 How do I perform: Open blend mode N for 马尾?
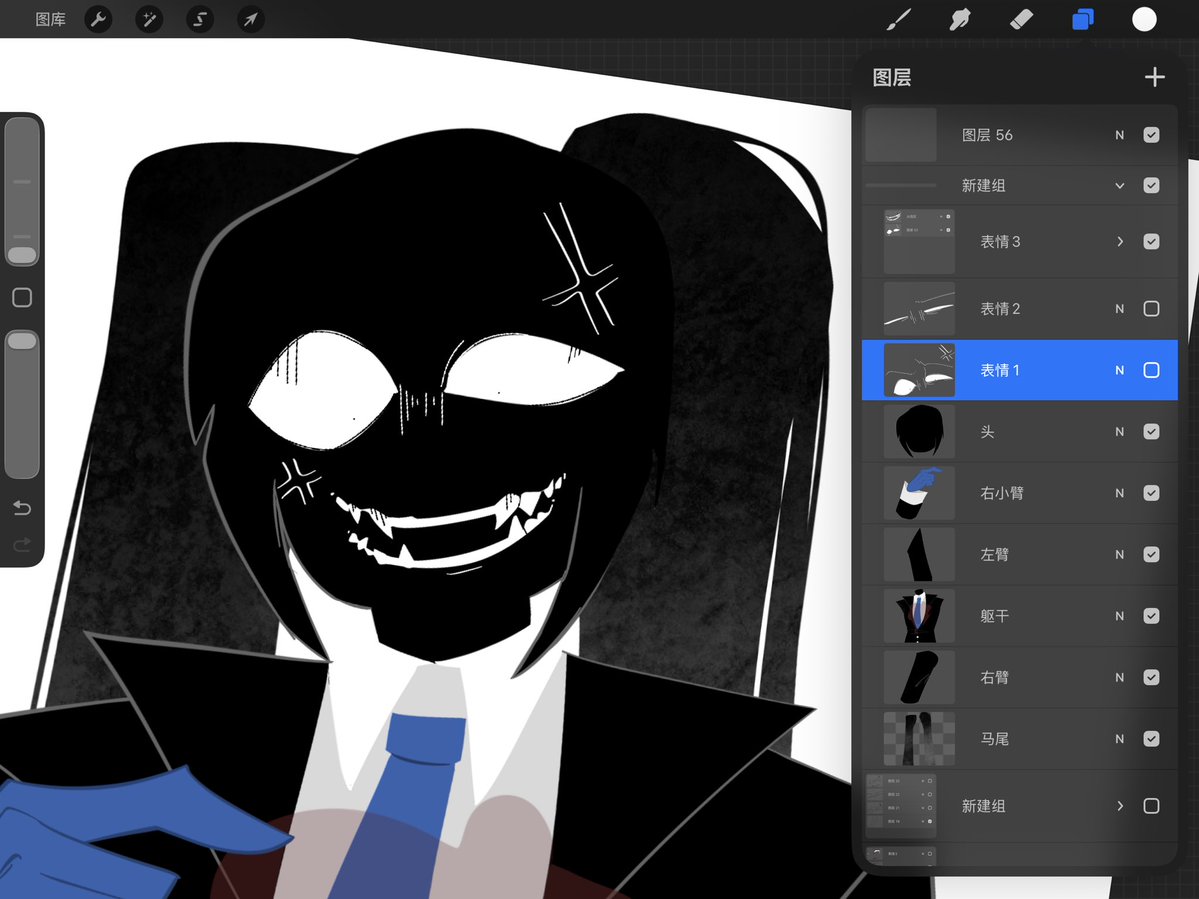coord(1119,738)
